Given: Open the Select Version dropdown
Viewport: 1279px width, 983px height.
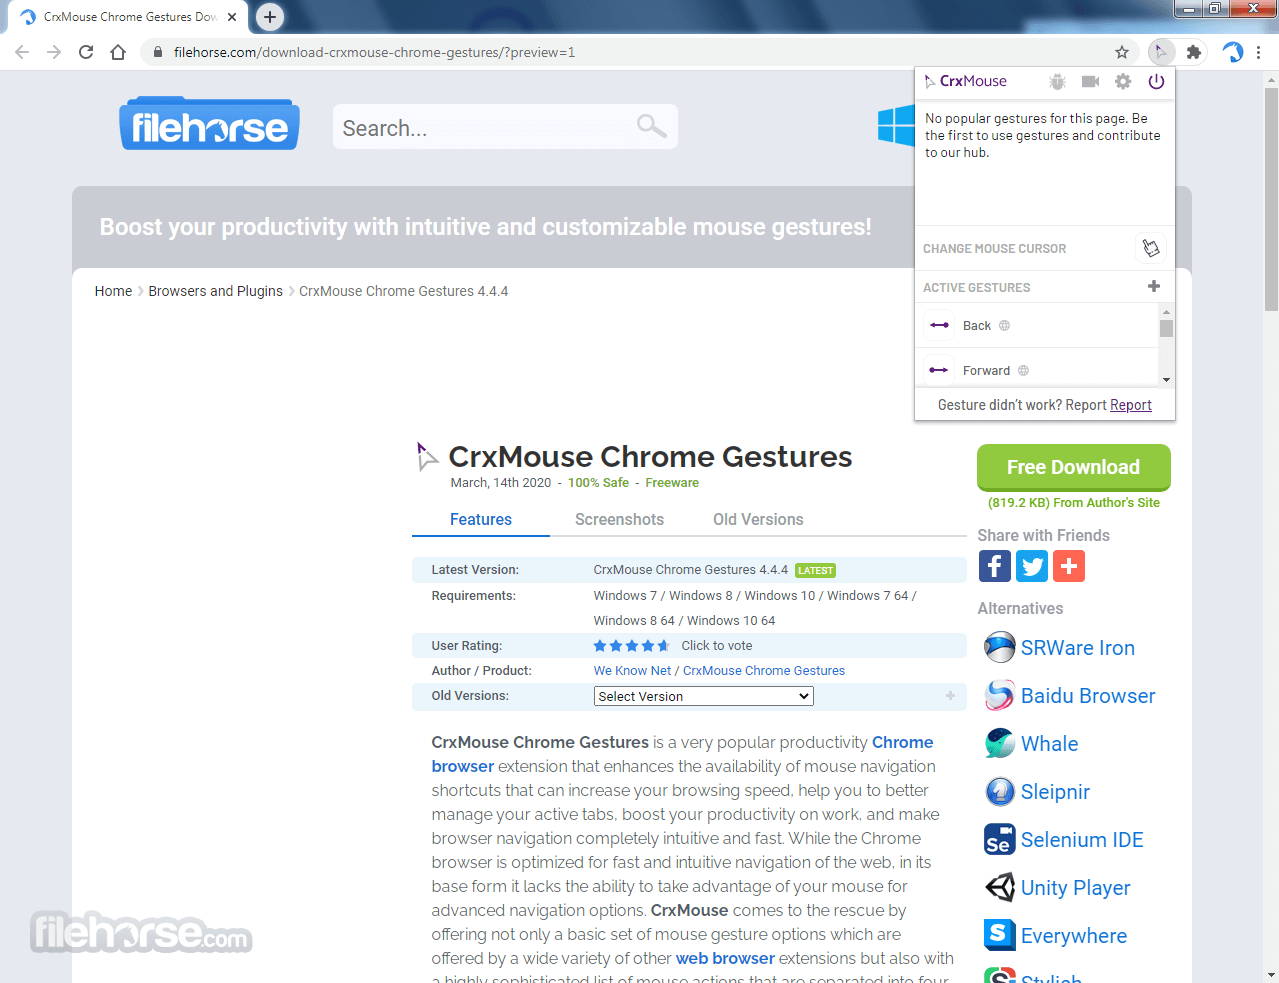Looking at the screenshot, I should (703, 696).
